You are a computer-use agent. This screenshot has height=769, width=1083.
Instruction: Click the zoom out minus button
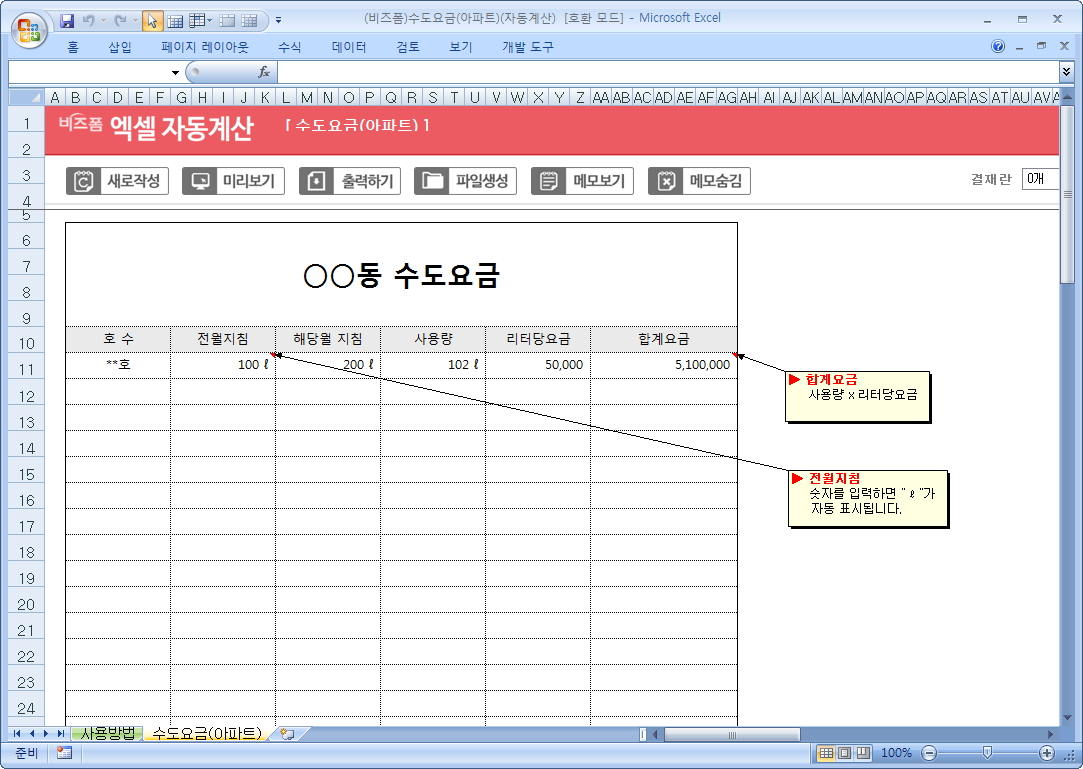[x=930, y=753]
